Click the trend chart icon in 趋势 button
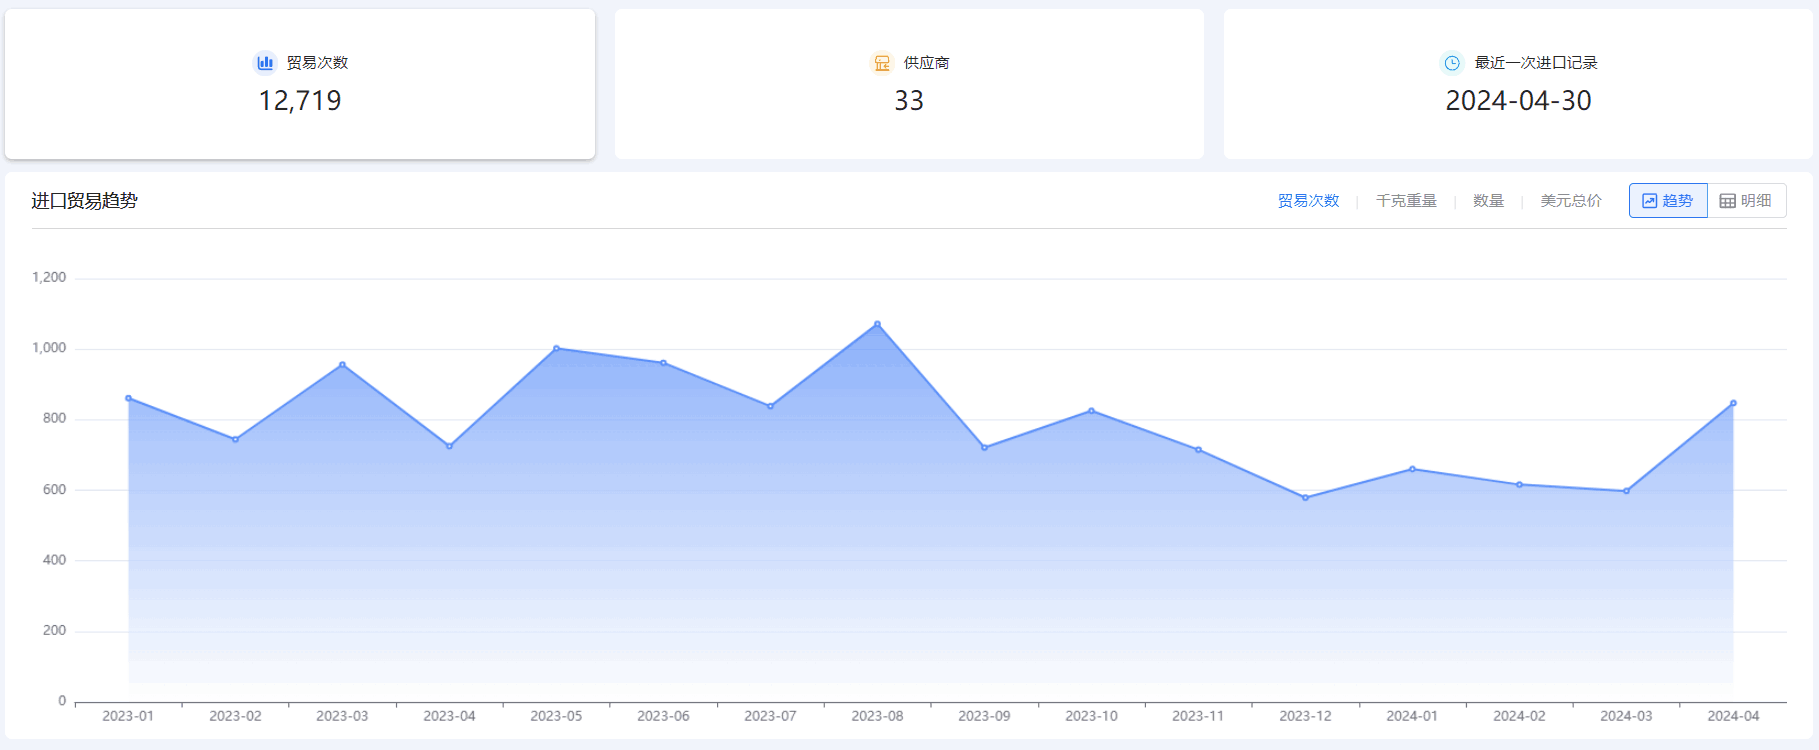Image resolution: width=1819 pixels, height=750 pixels. [x=1650, y=201]
